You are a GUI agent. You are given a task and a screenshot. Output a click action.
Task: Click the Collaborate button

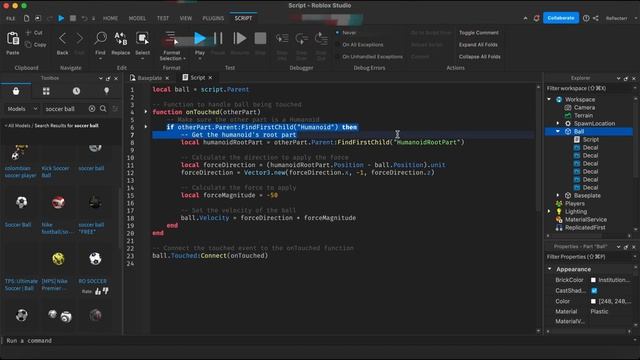pos(561,18)
